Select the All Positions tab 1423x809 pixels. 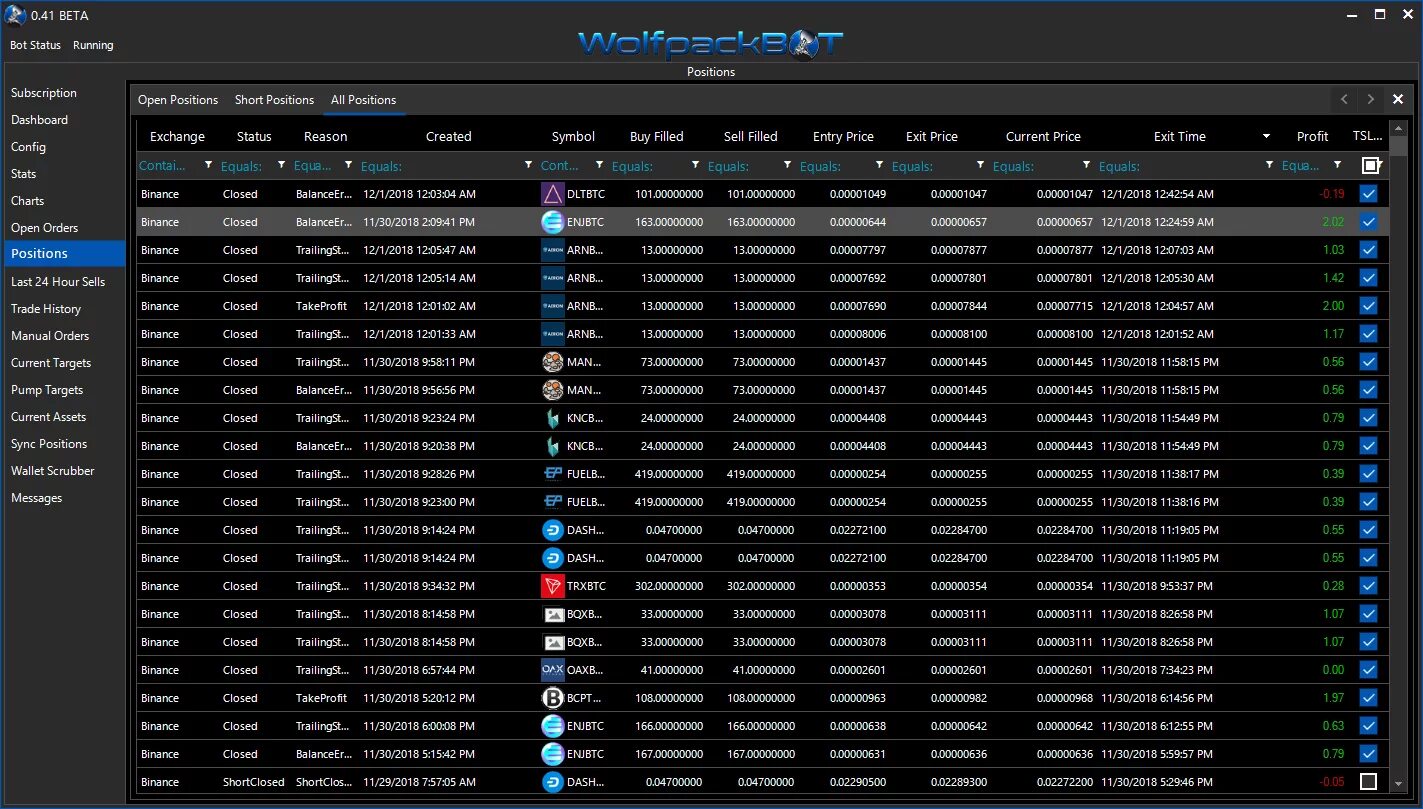(x=363, y=100)
